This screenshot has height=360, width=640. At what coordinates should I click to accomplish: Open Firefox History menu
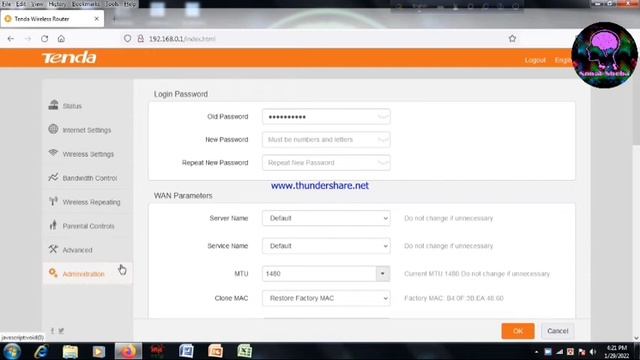pyautogui.click(x=57, y=4)
